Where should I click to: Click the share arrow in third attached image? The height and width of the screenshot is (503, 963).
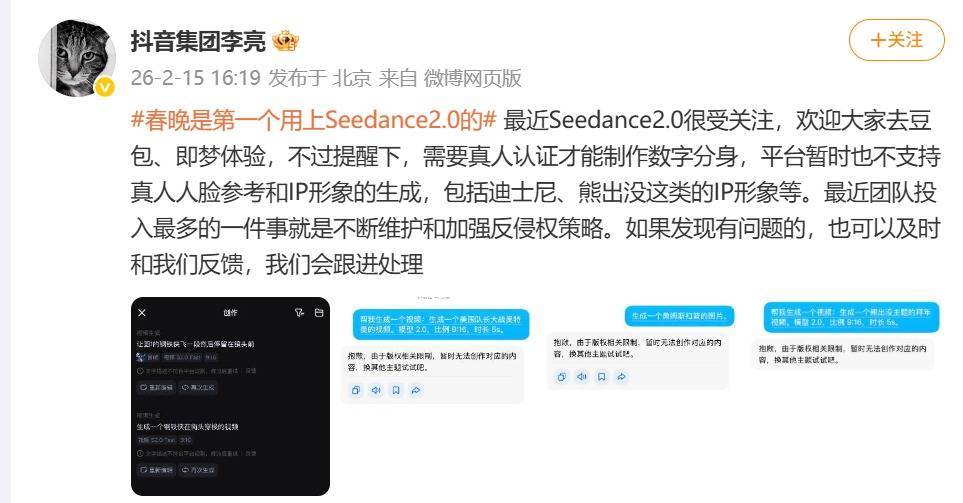click(622, 376)
